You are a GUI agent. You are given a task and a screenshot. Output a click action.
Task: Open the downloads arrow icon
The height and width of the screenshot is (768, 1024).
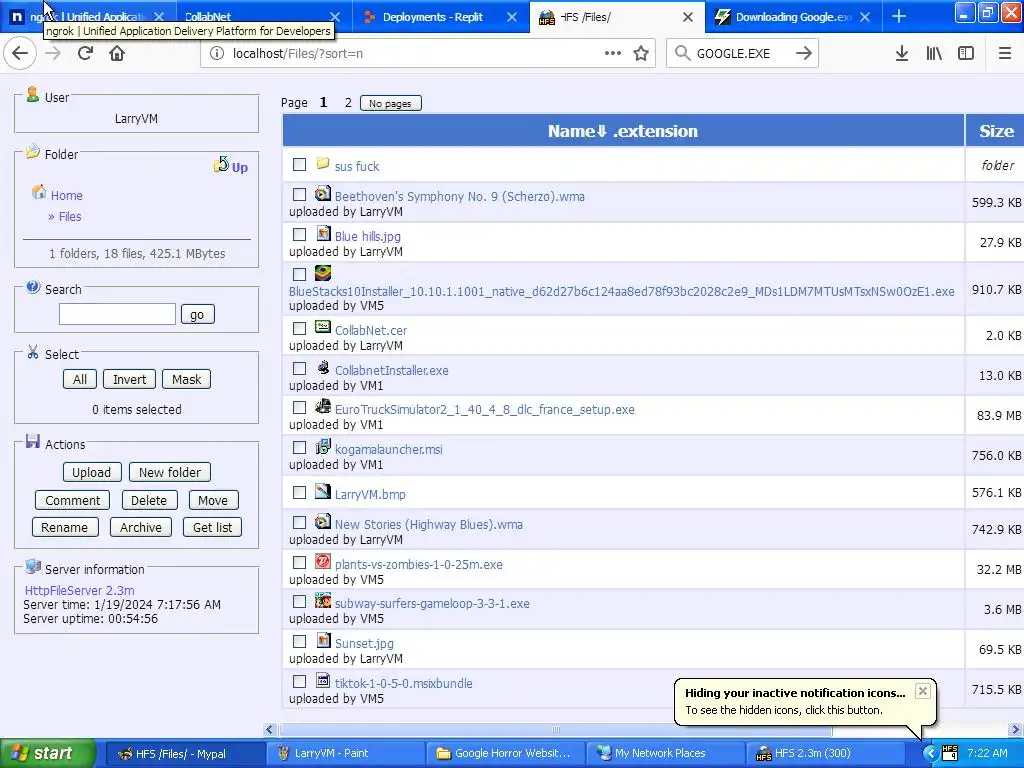click(x=901, y=54)
